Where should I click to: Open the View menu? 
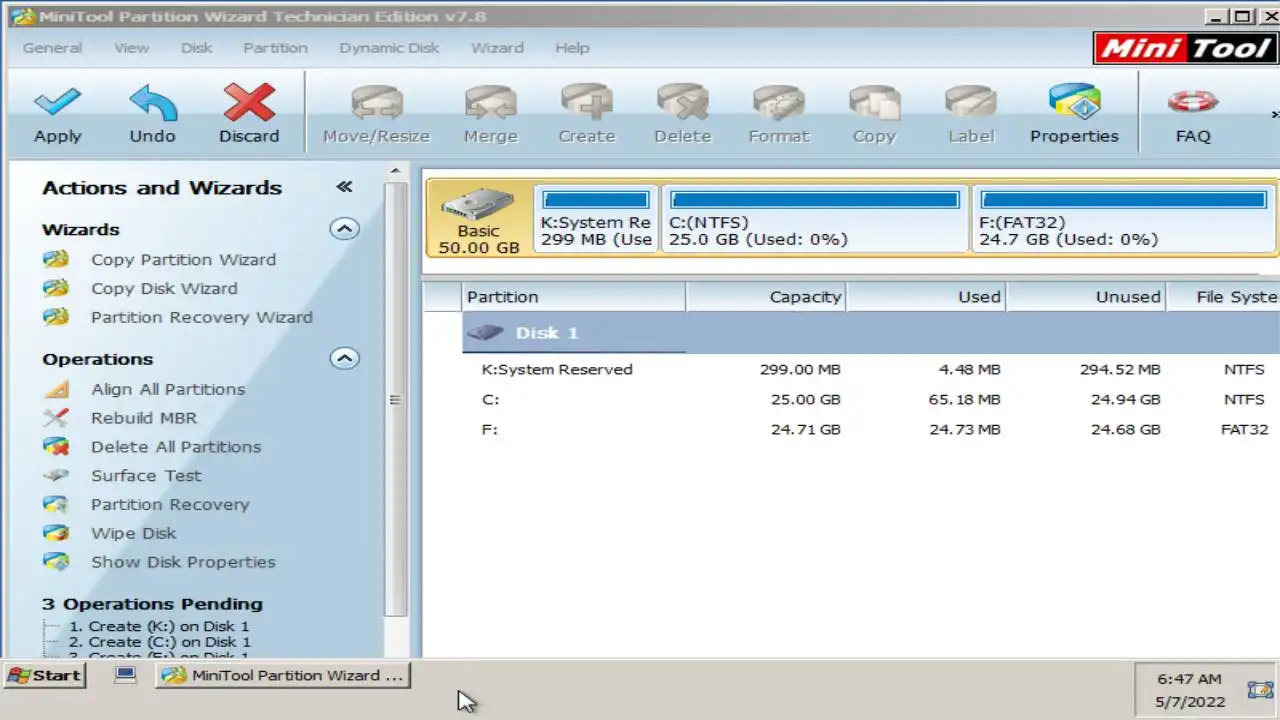[x=131, y=48]
